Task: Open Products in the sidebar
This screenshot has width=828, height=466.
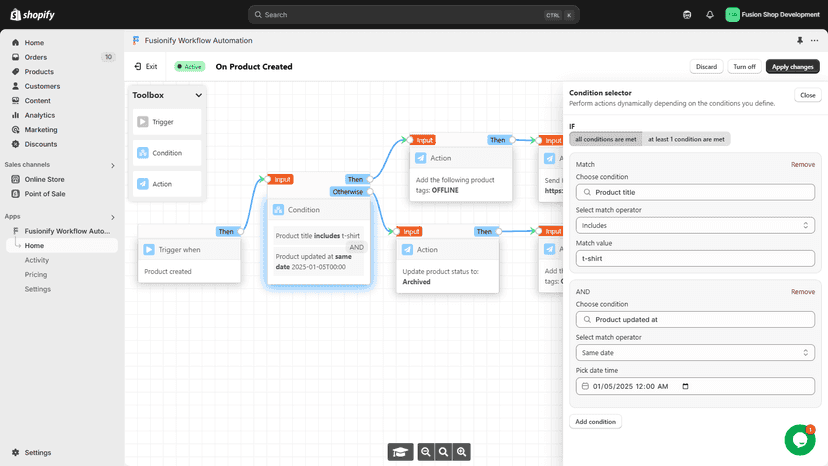Action: tap(39, 71)
